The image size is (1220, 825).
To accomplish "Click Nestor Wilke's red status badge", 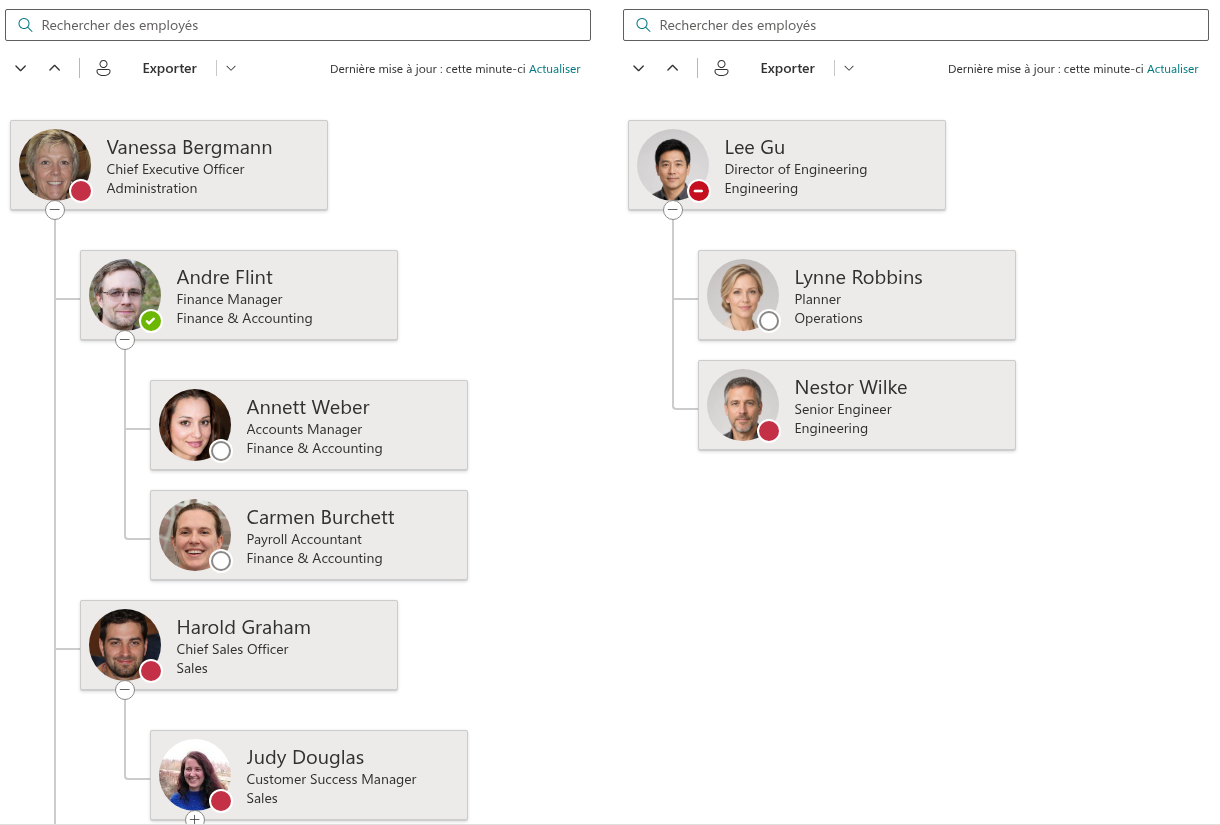I will click(x=769, y=431).
